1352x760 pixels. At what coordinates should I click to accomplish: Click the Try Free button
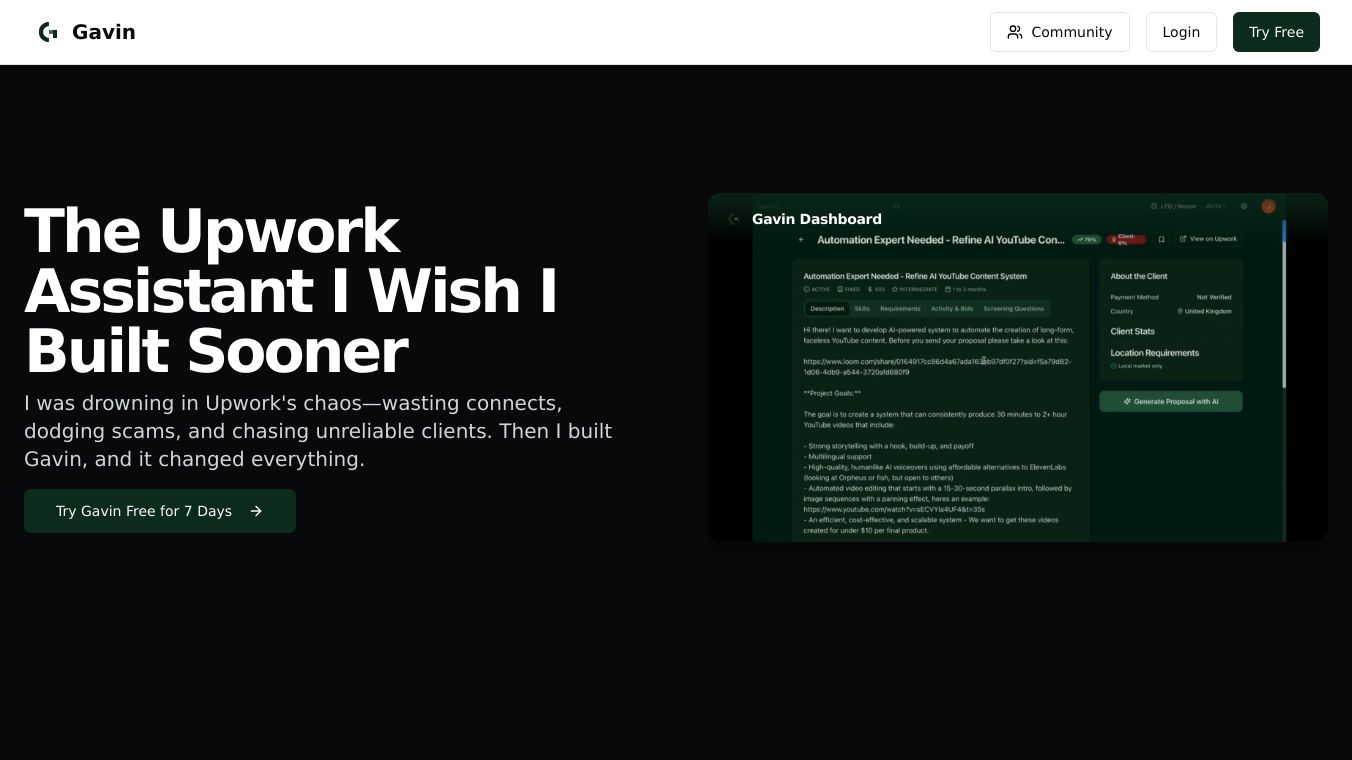click(x=1276, y=32)
